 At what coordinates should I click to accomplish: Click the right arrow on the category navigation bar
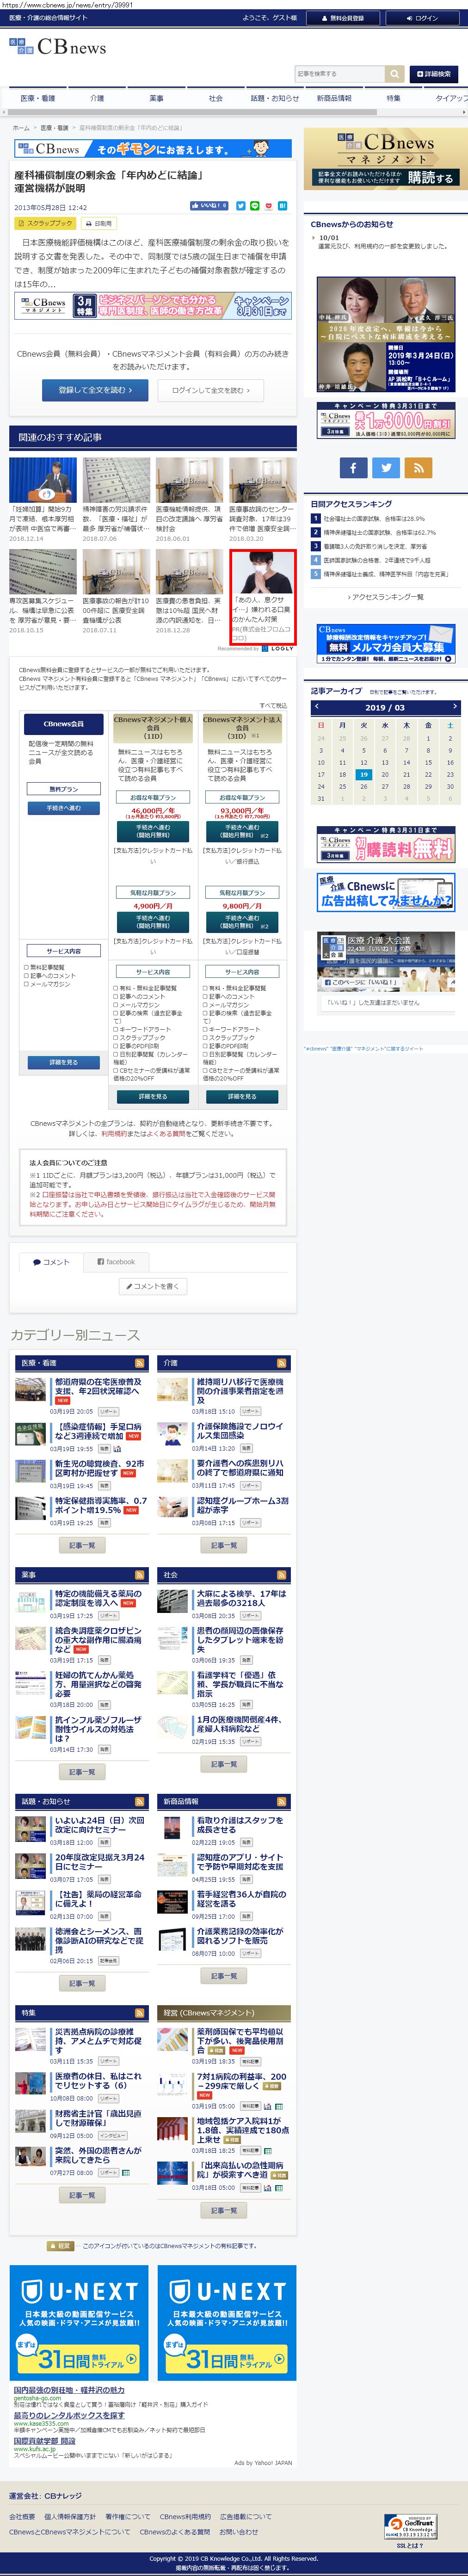(463, 112)
